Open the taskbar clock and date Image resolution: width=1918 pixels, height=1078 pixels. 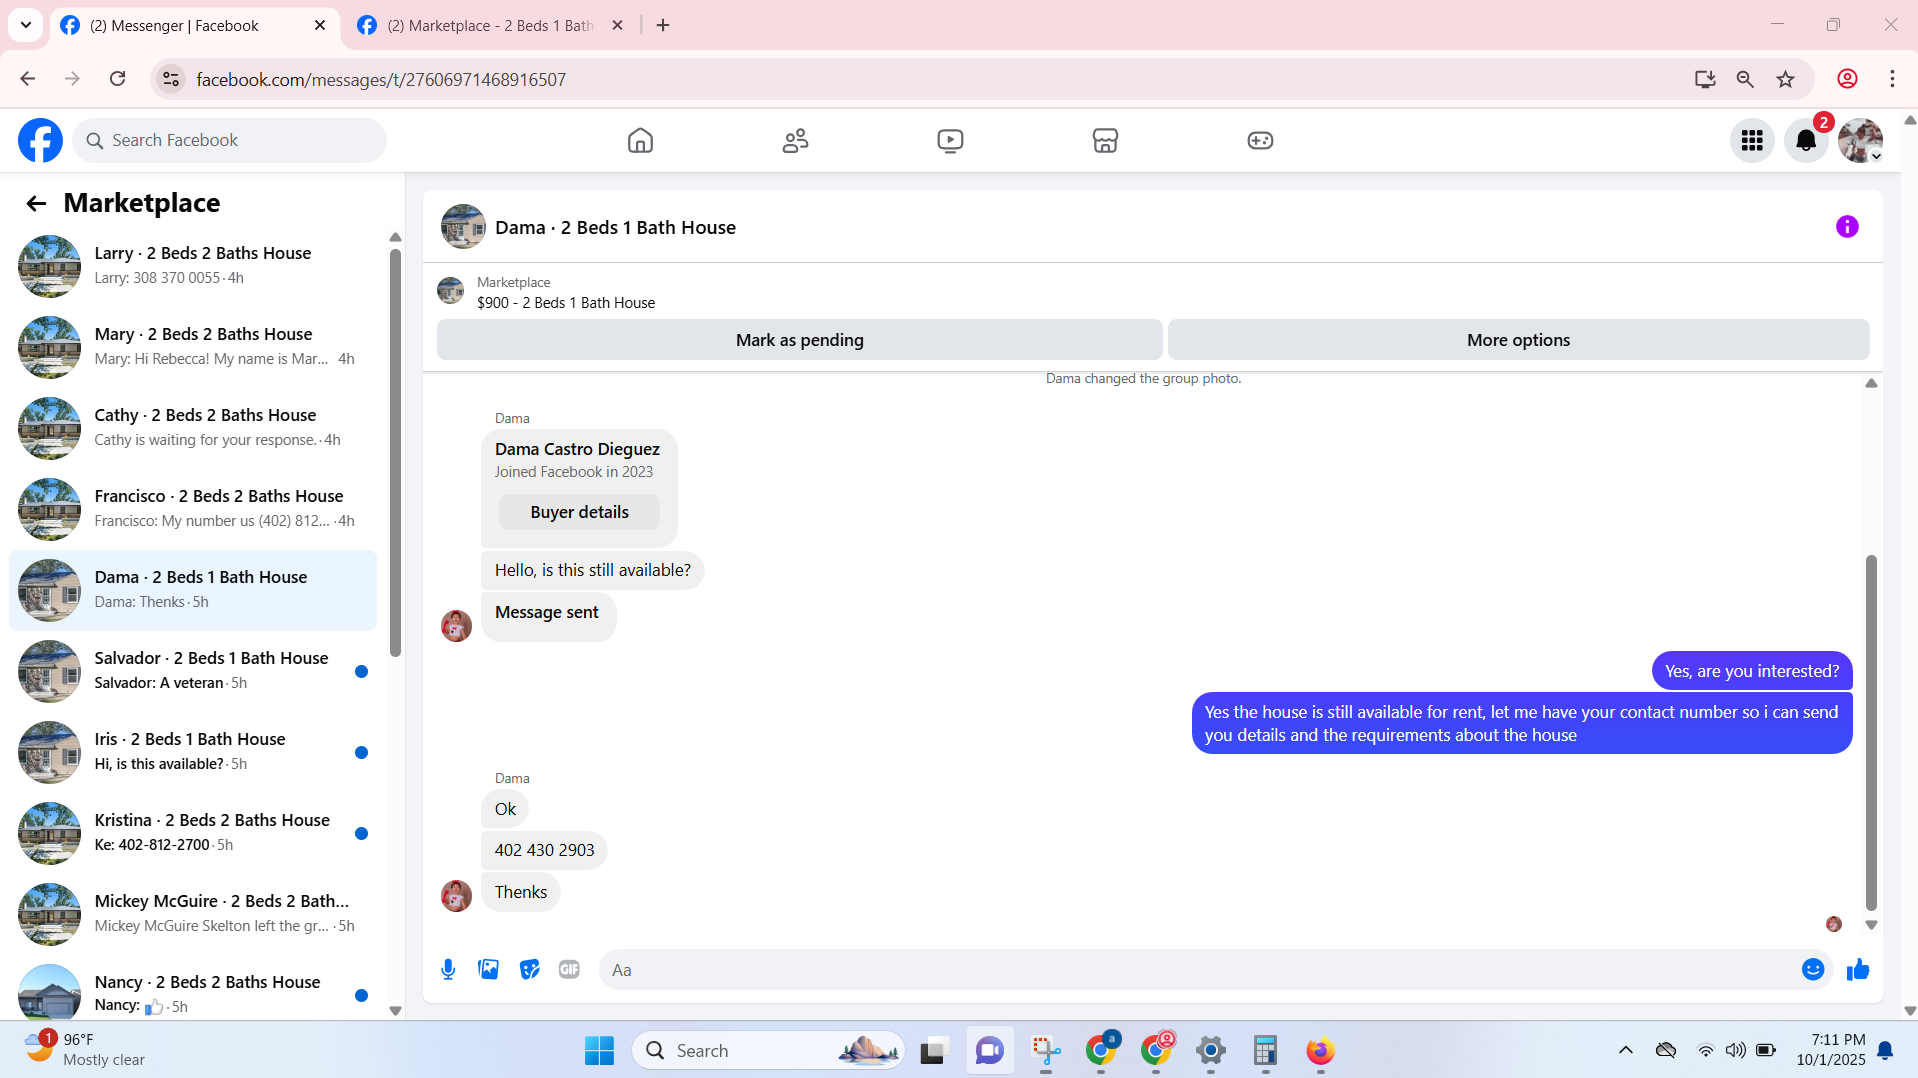tap(1830, 1050)
